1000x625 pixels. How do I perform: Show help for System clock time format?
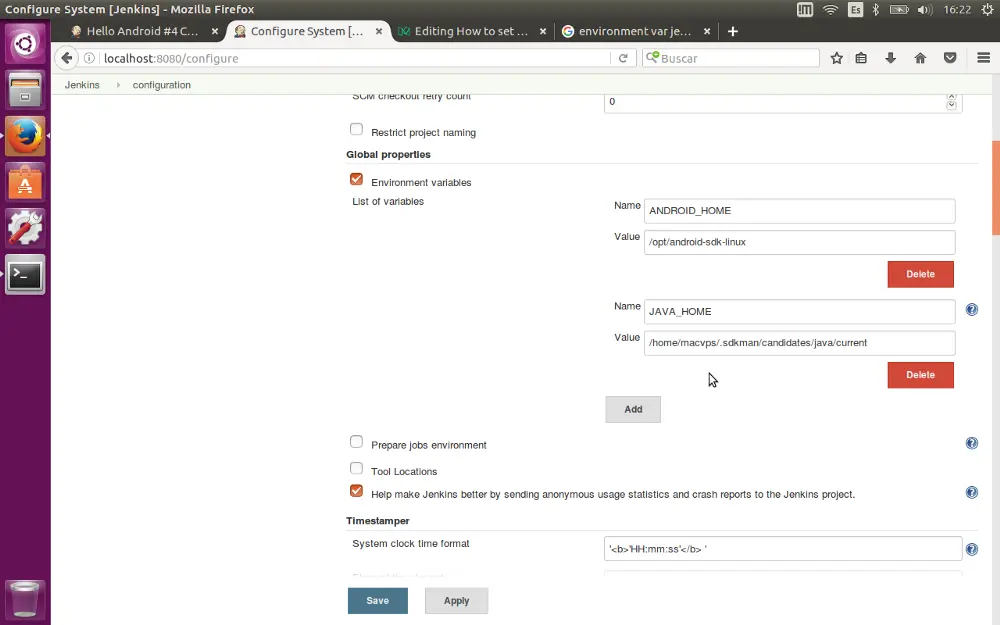tap(971, 549)
